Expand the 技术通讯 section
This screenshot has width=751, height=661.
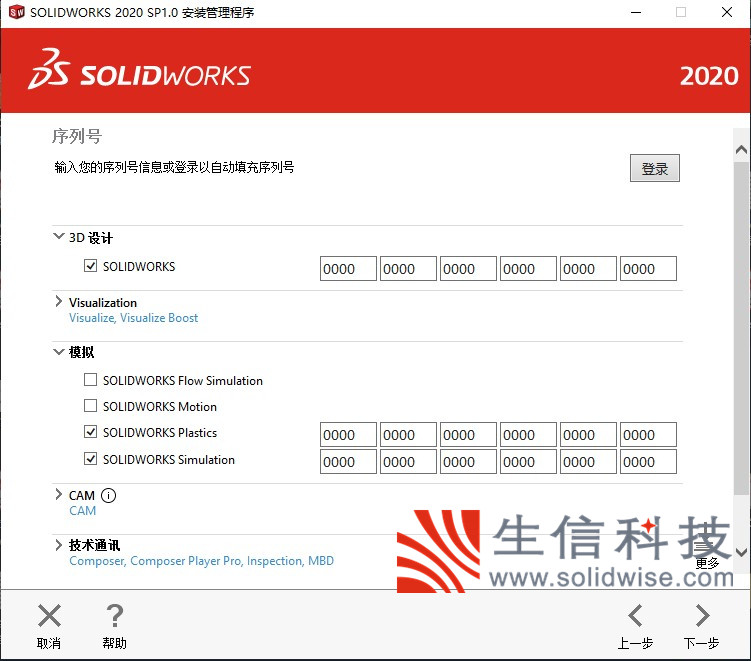(58, 545)
